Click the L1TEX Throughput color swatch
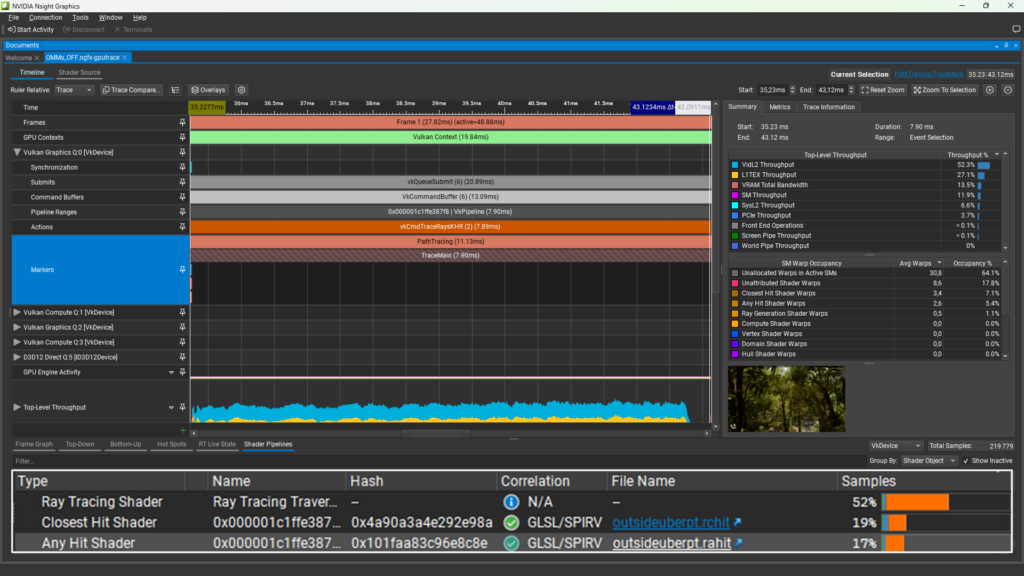 pyautogui.click(x=735, y=175)
